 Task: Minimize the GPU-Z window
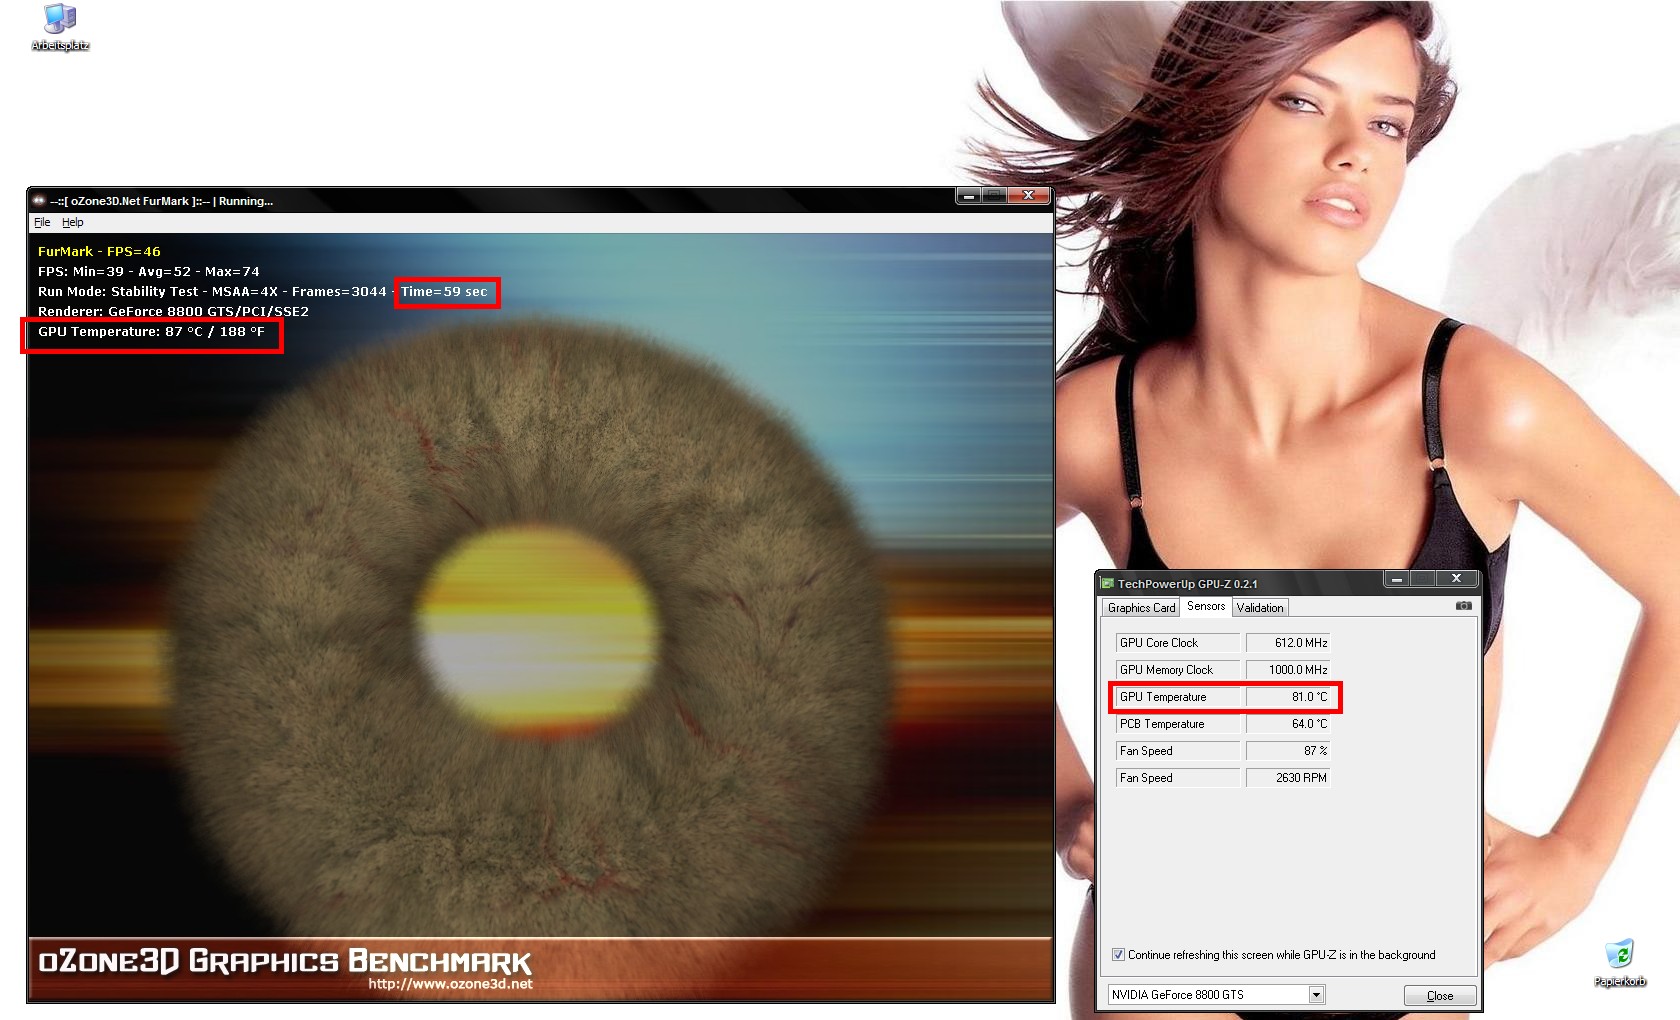tap(1397, 579)
